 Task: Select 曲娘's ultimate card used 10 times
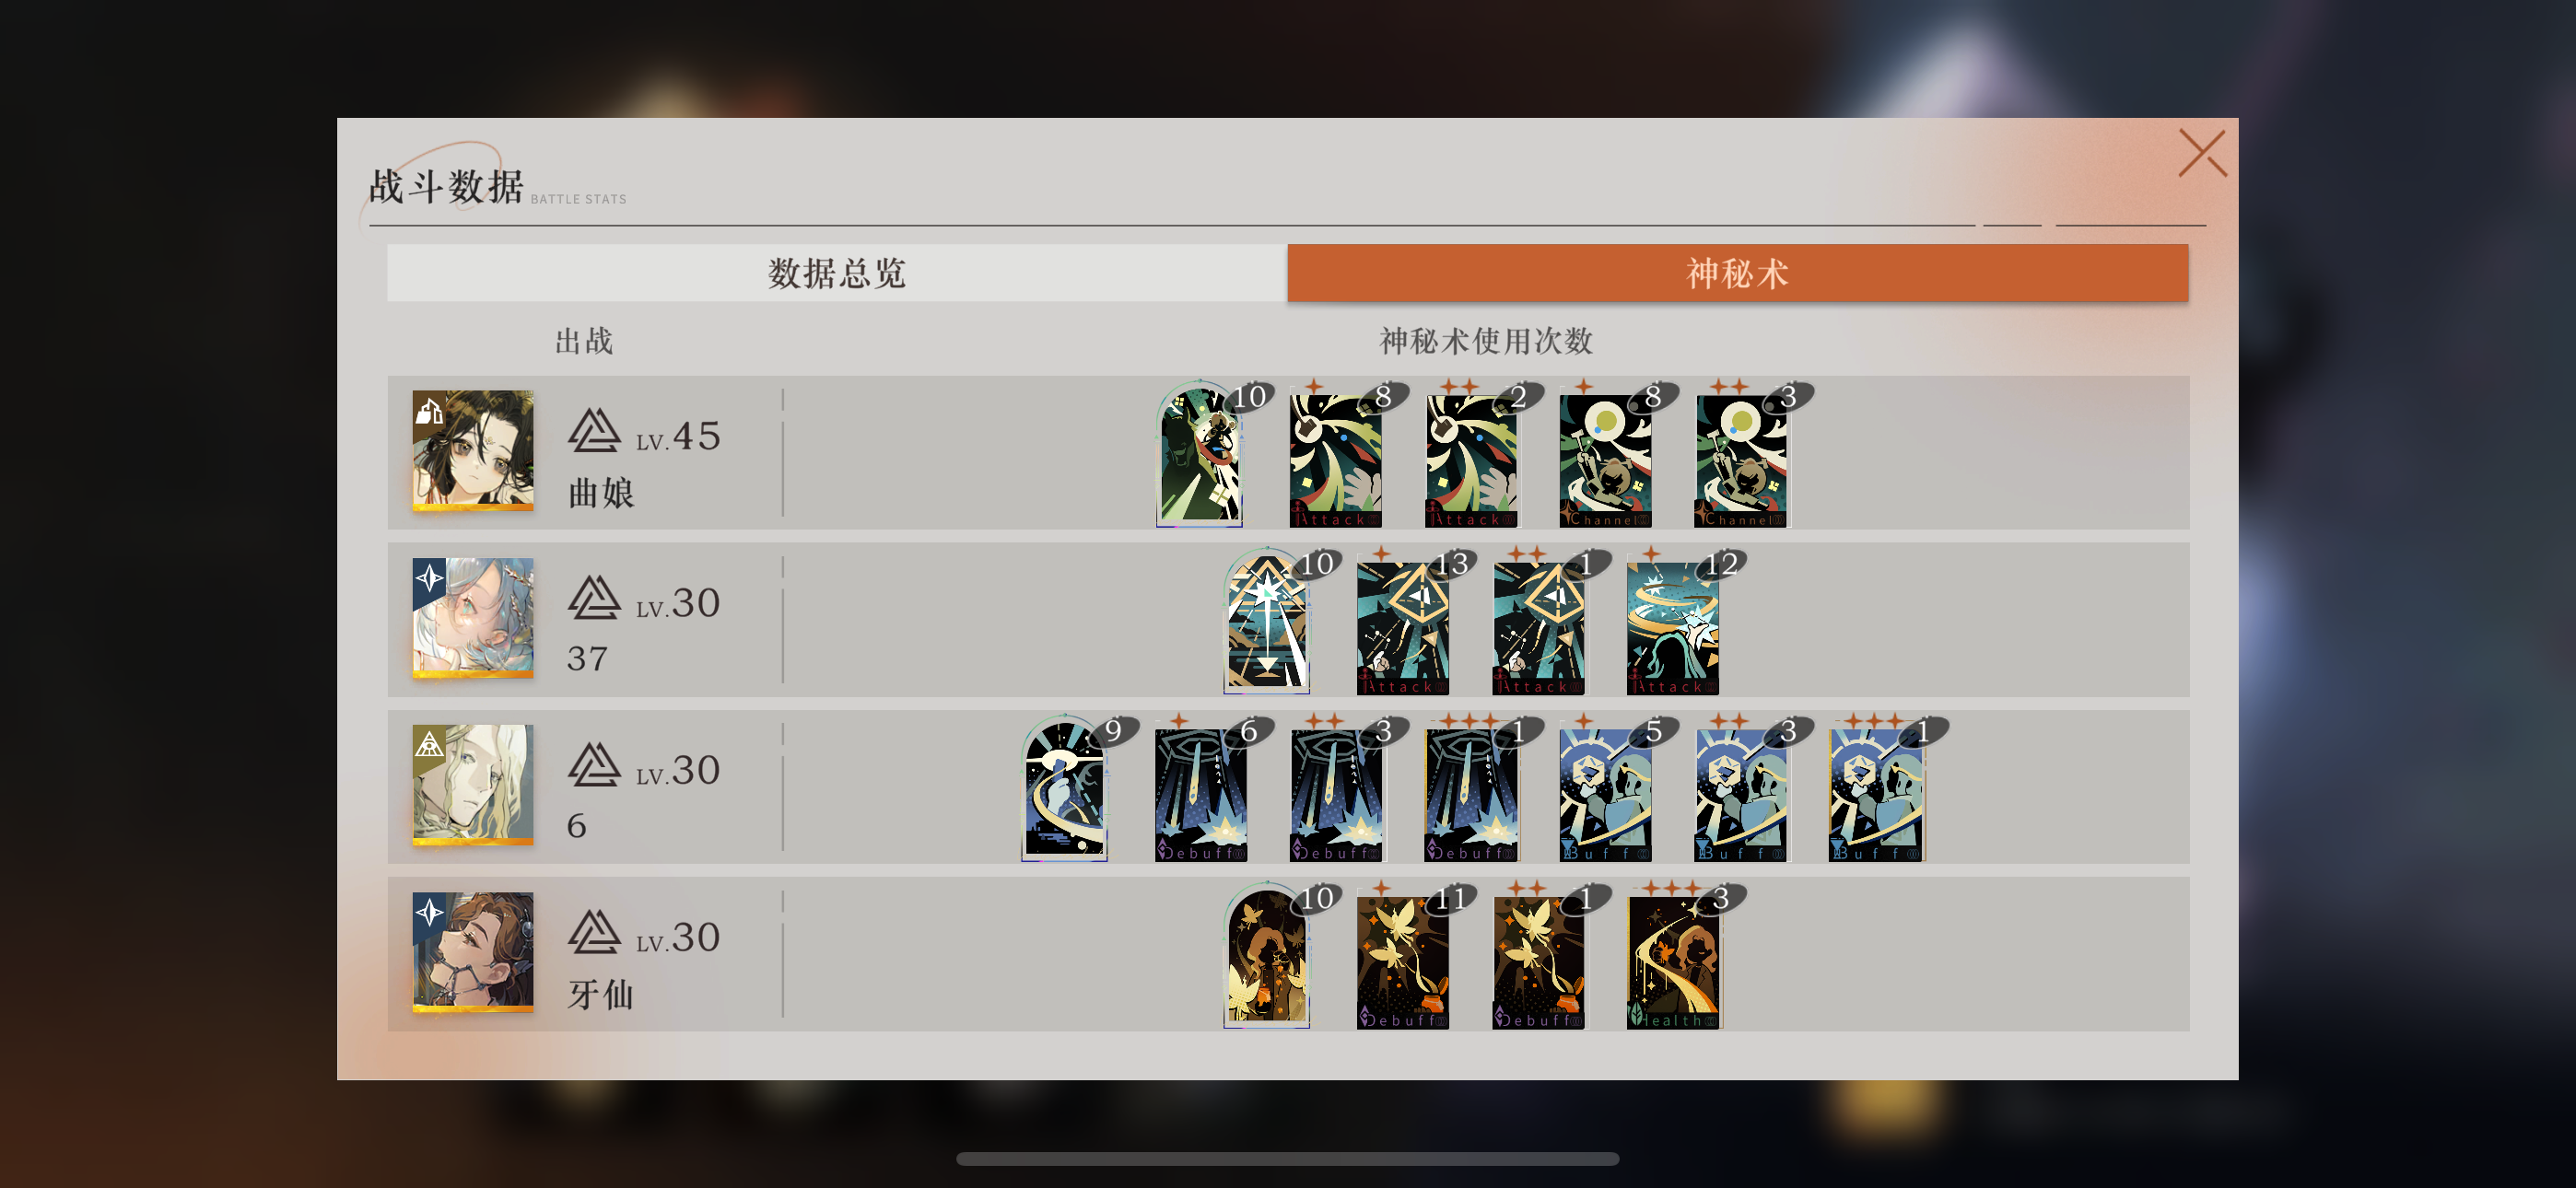(x=1200, y=454)
